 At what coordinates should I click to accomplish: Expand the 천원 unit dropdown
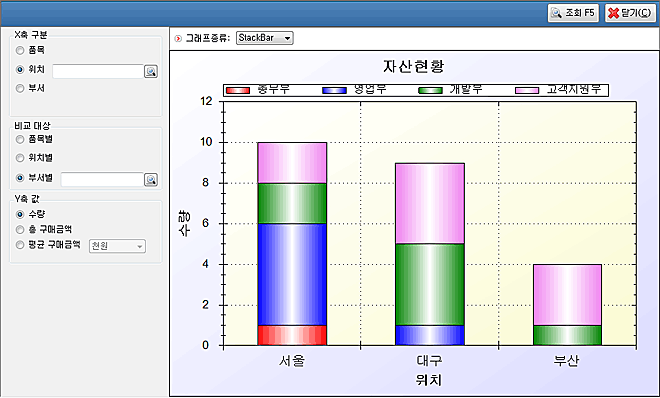tap(117, 246)
